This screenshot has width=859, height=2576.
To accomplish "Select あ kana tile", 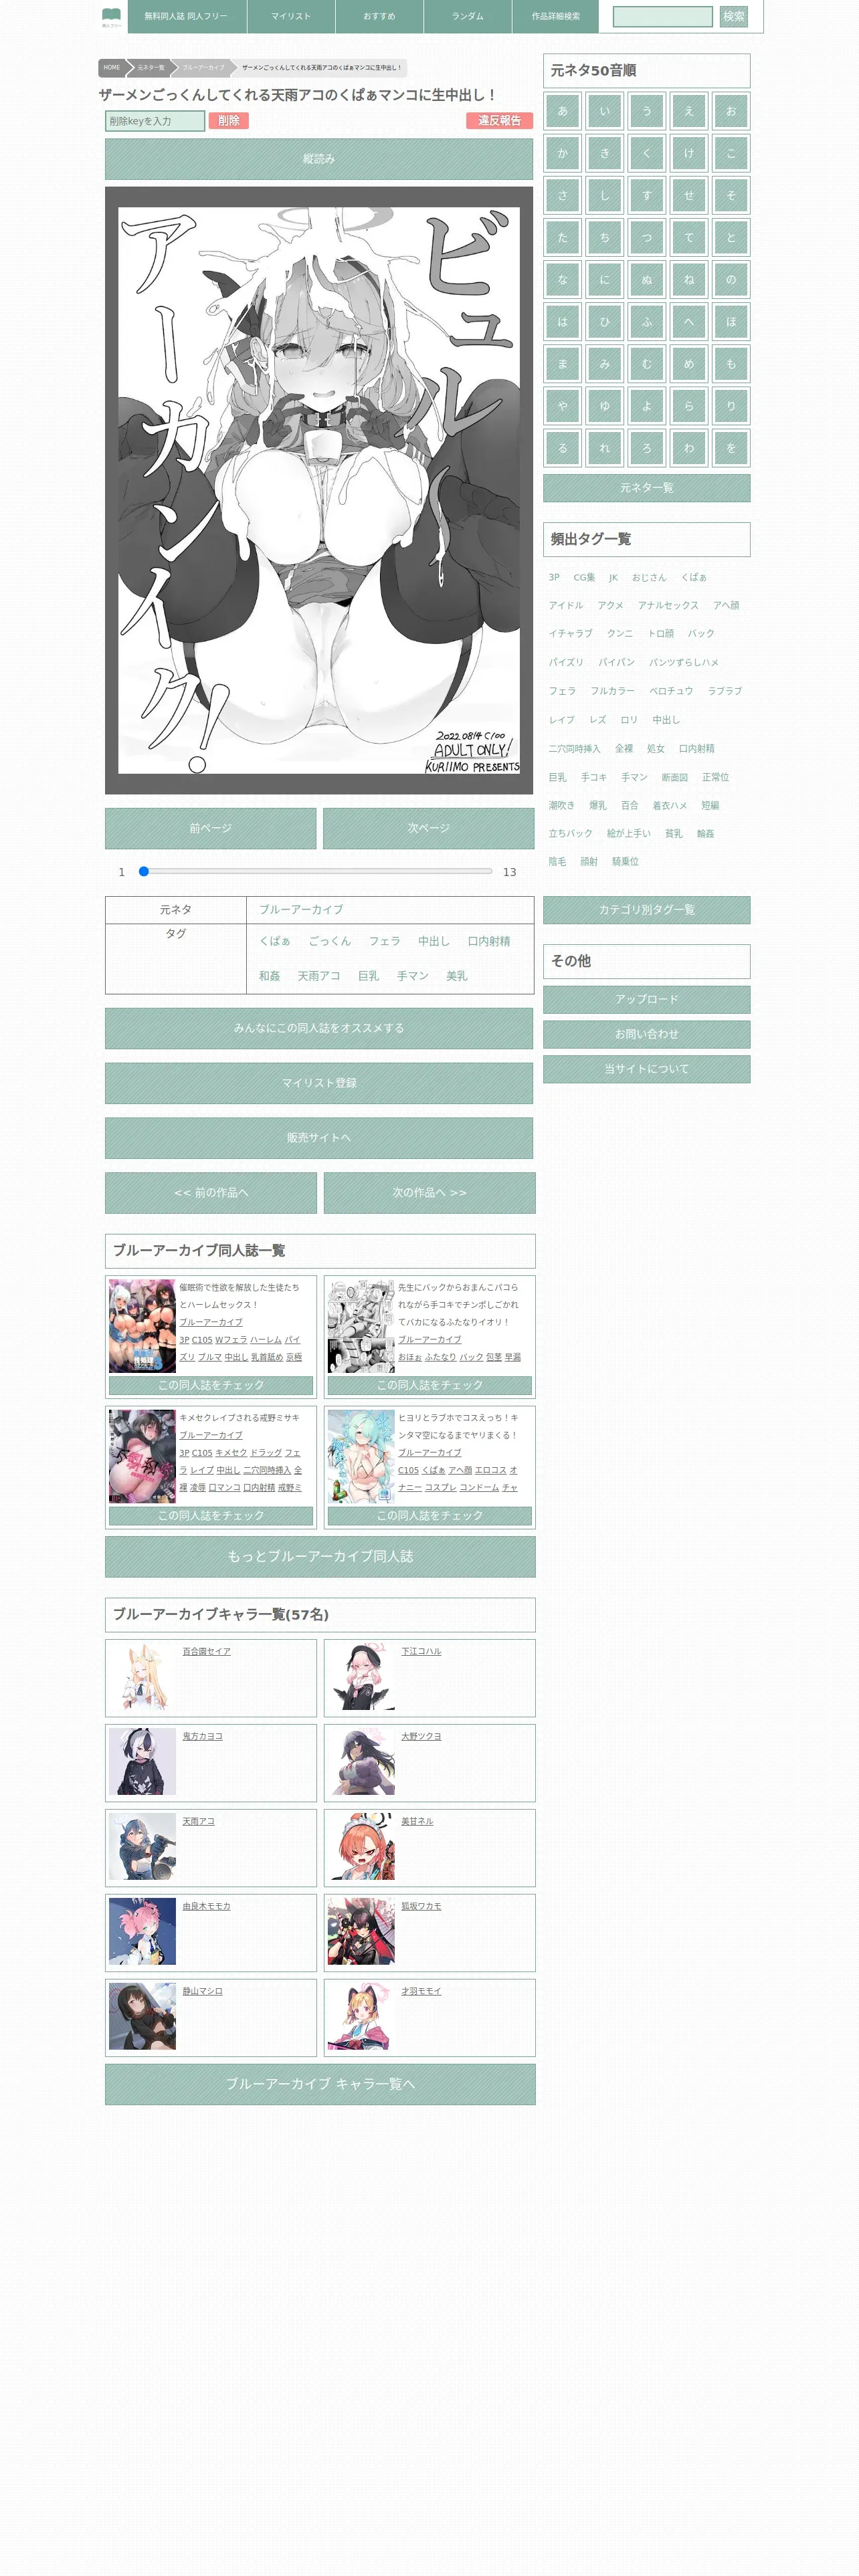I will tap(562, 111).
